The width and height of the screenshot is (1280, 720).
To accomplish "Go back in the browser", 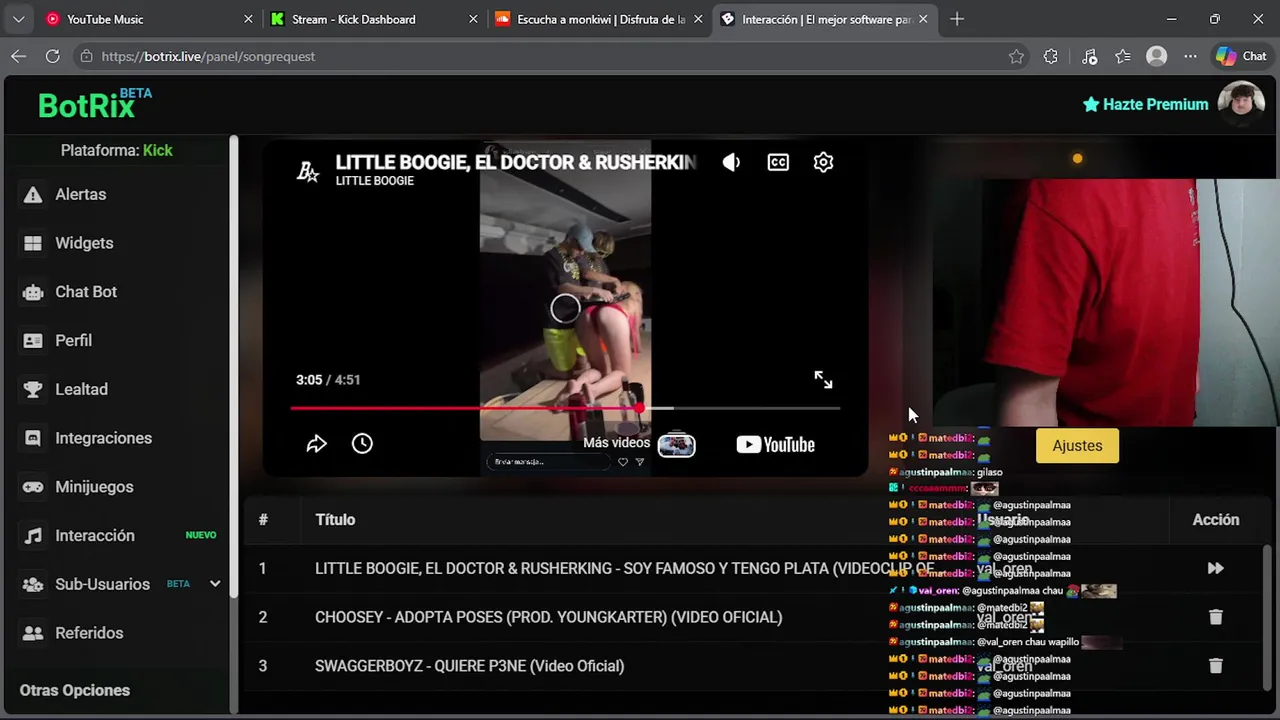I will [x=18, y=56].
